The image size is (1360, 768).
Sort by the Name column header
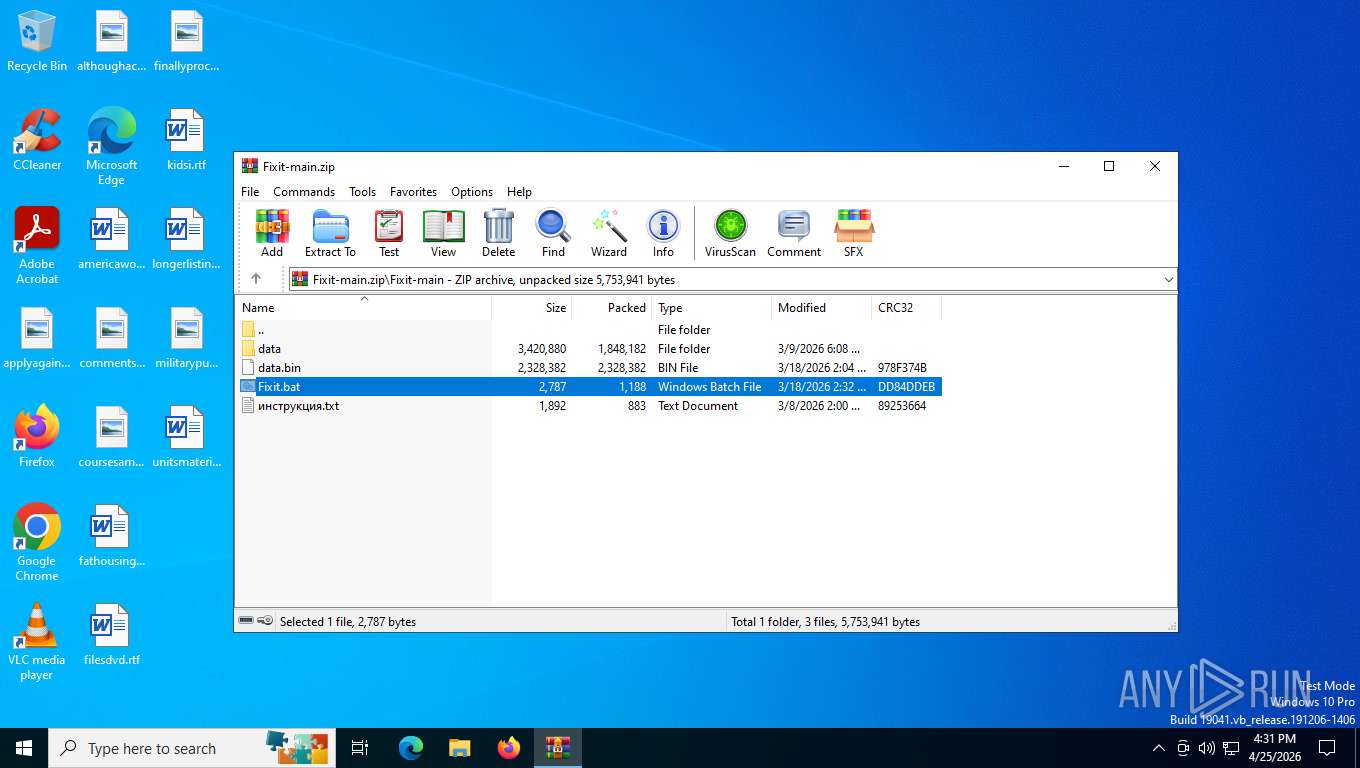coord(363,308)
